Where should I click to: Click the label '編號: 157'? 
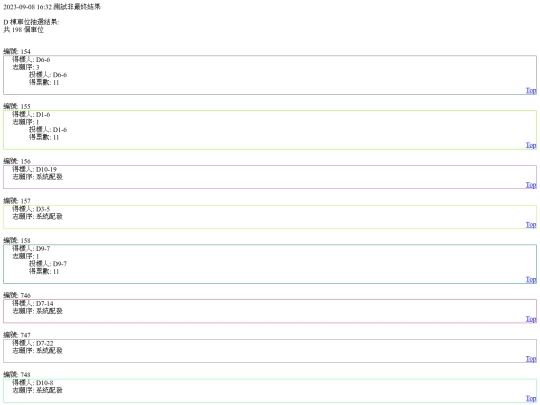17,201
